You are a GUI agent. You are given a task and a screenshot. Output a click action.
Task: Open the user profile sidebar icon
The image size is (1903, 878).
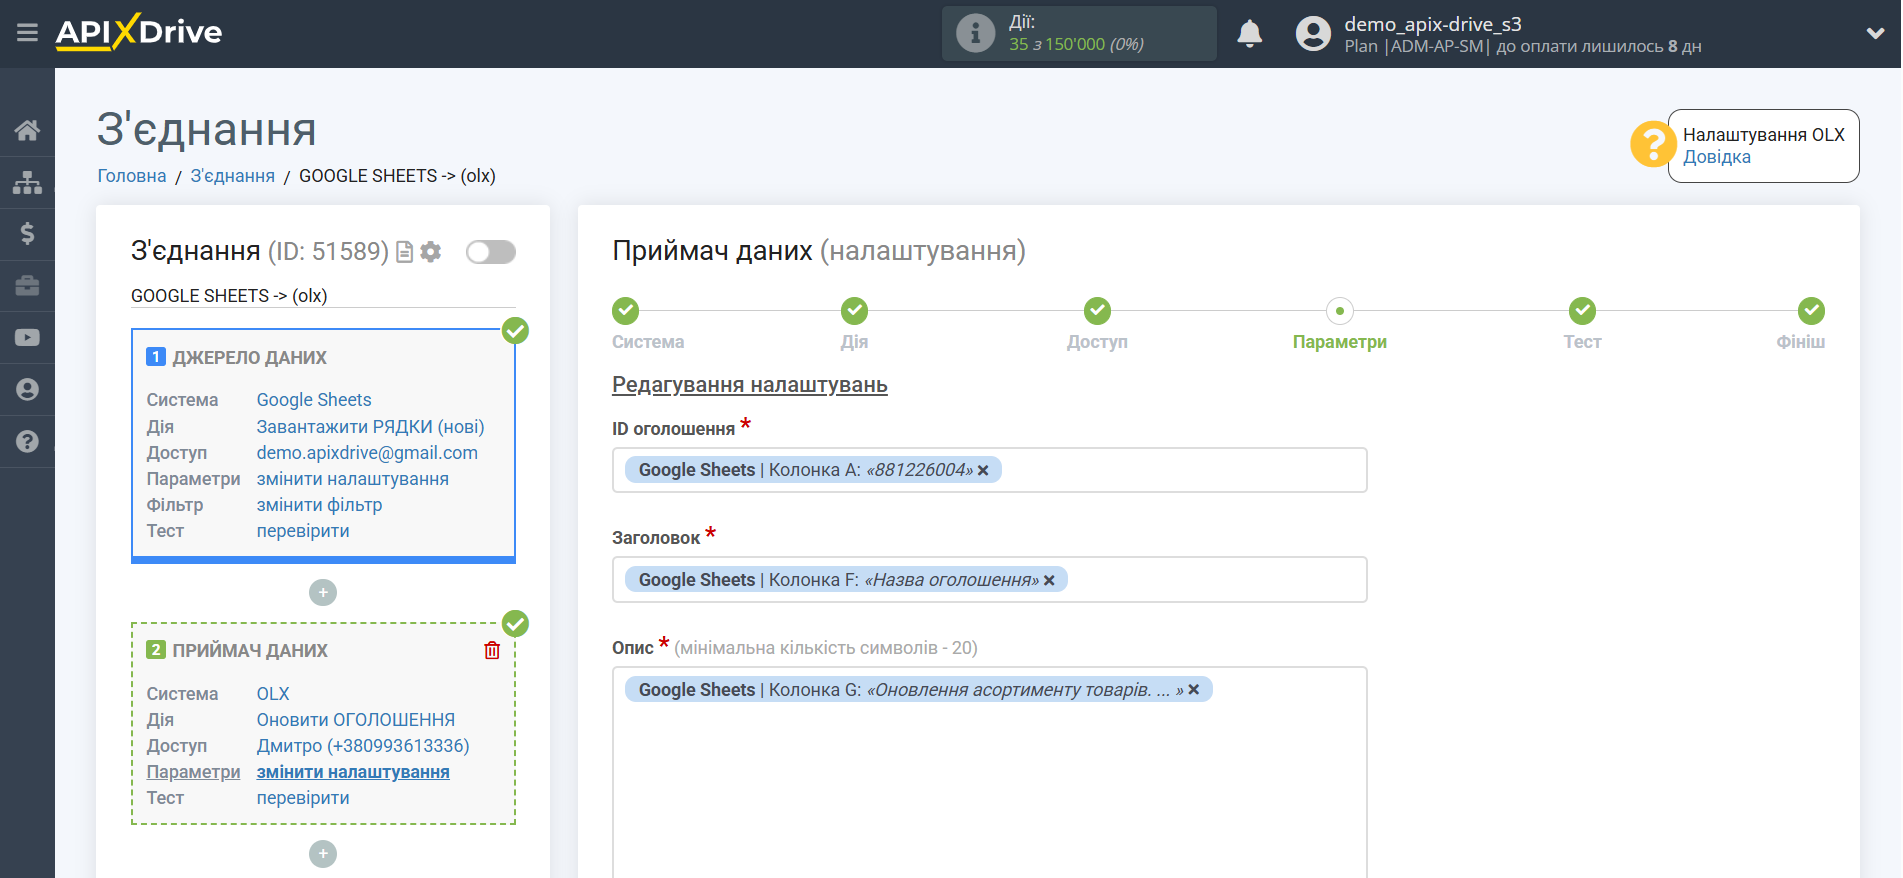click(x=27, y=390)
